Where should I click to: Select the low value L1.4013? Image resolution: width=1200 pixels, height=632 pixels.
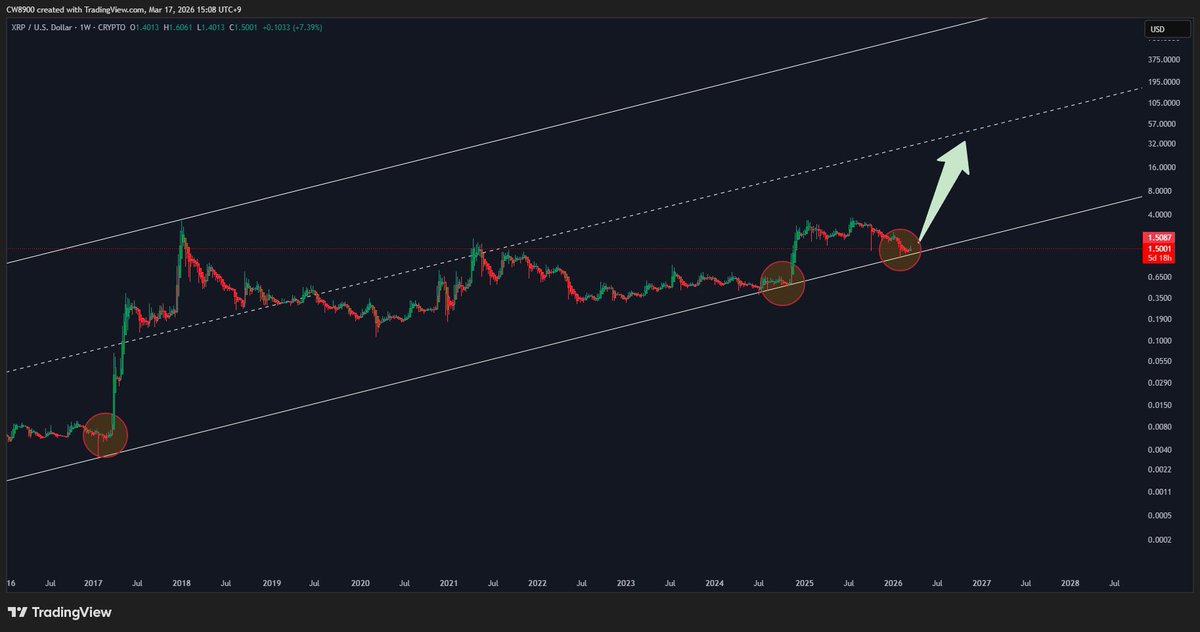(211, 27)
